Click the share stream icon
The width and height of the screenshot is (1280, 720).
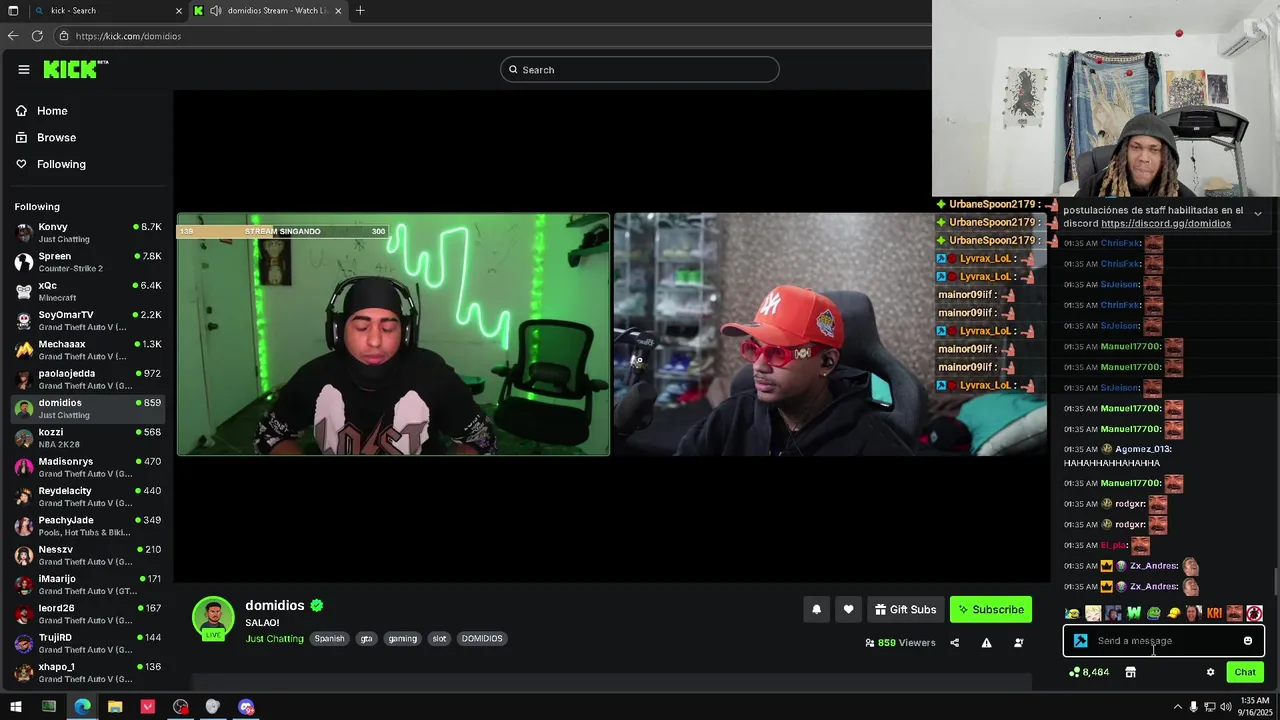(x=954, y=643)
